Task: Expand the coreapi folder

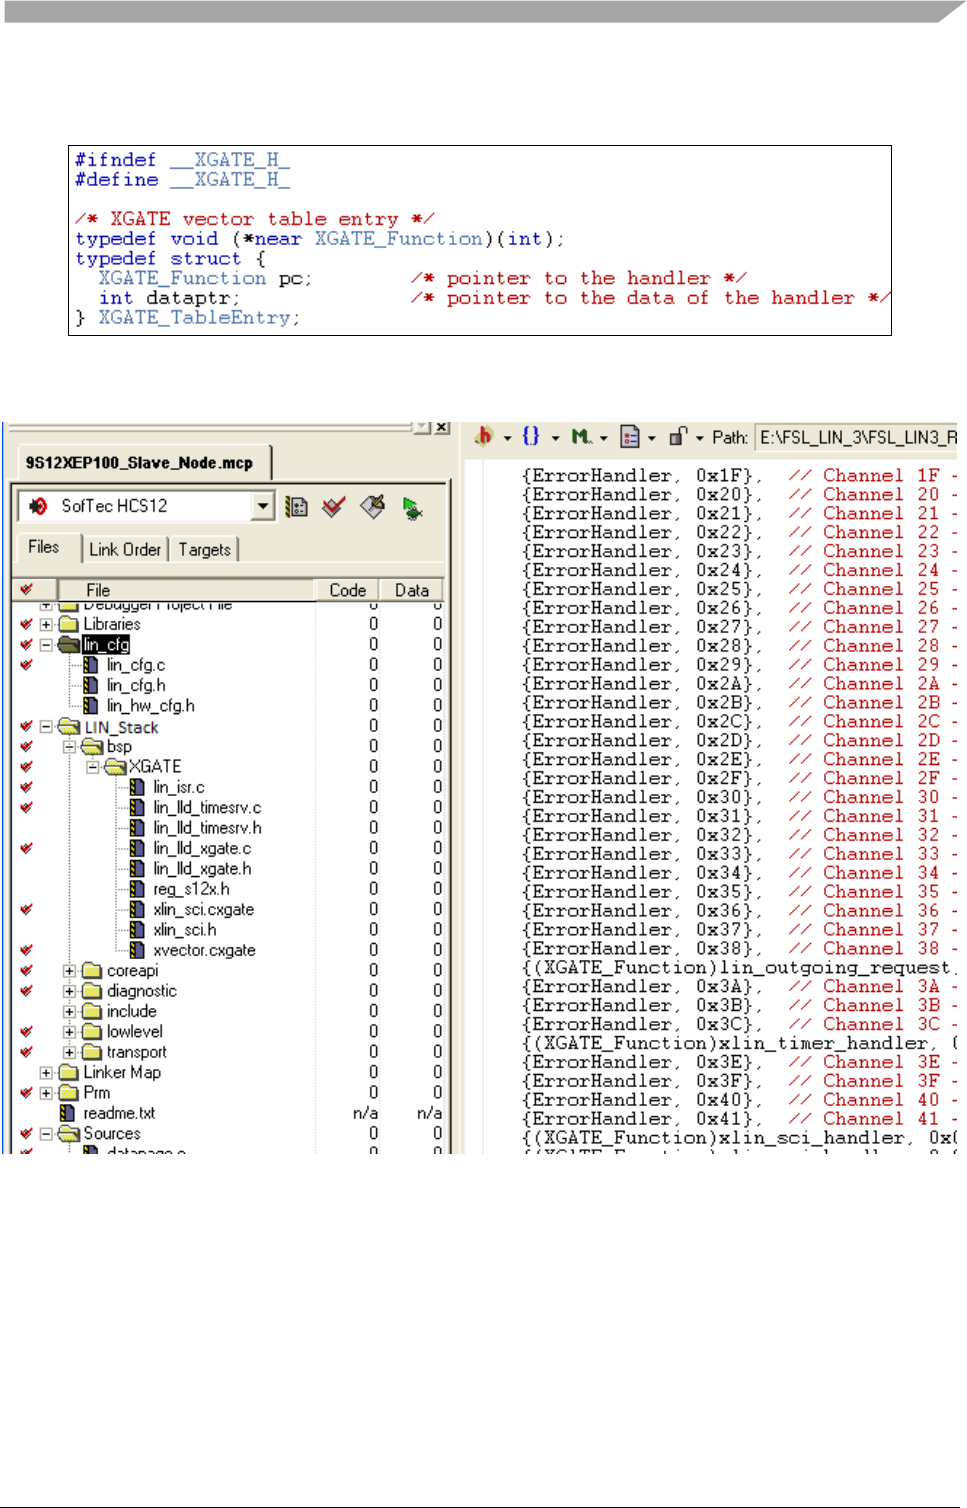Action: (x=69, y=971)
